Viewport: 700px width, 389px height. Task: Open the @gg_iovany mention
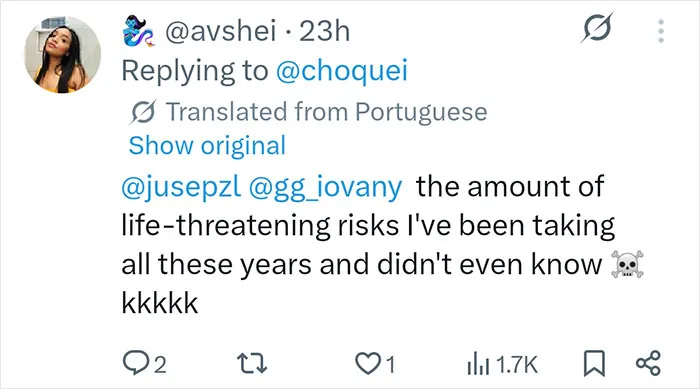pos(325,187)
